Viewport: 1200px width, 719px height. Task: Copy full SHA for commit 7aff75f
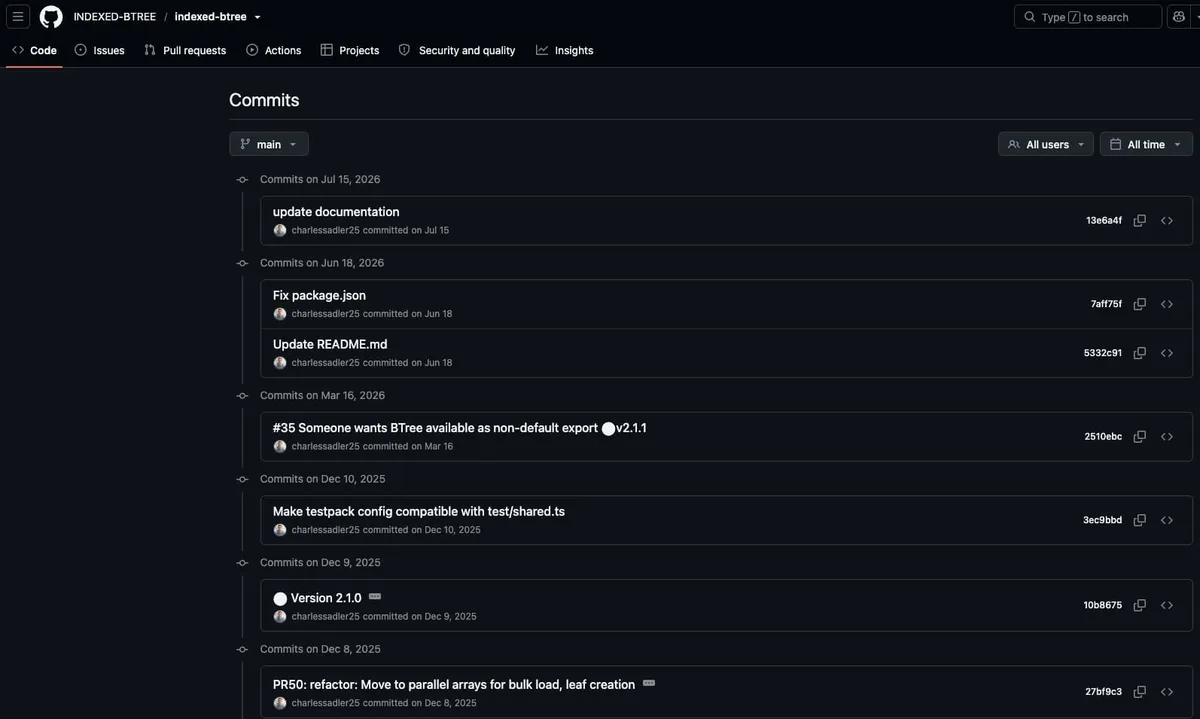click(1140, 304)
